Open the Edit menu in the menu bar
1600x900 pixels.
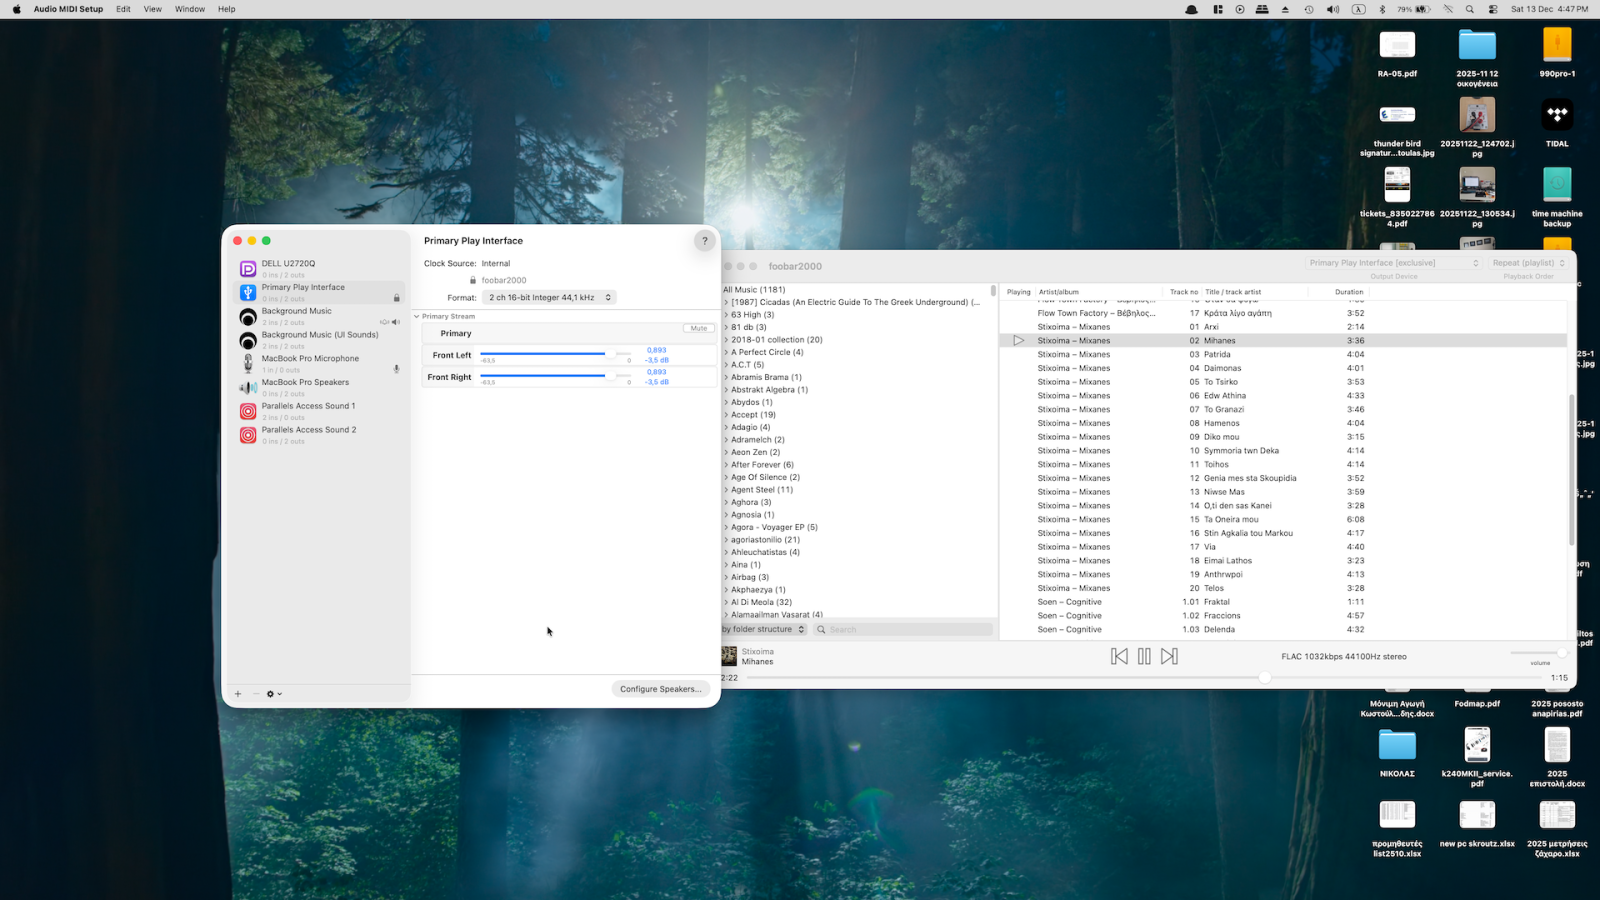click(122, 9)
